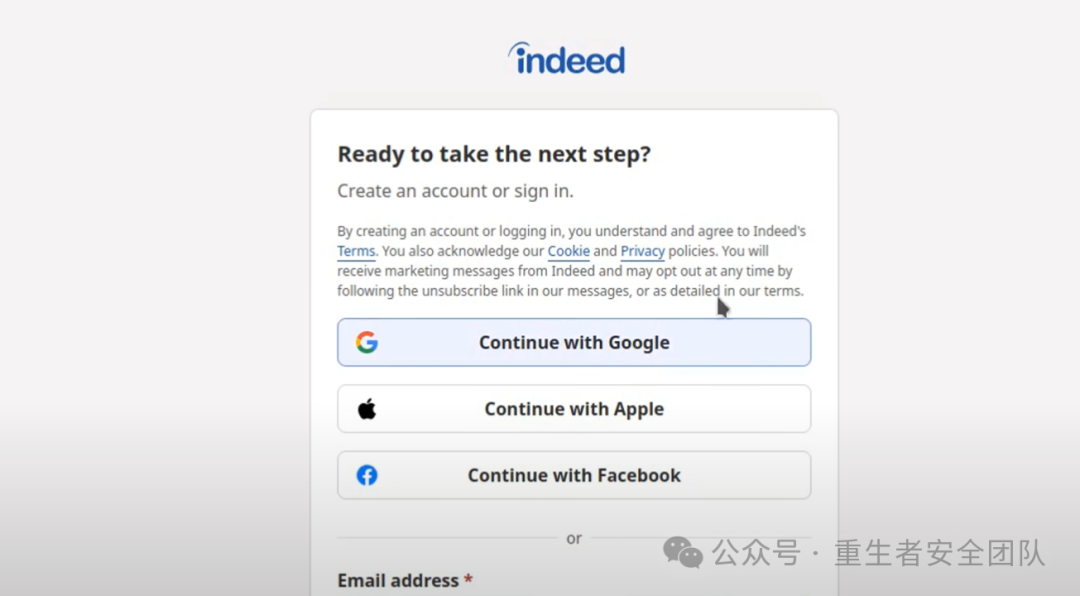Choose Continue with Google
The image size is (1080, 596).
click(x=574, y=342)
